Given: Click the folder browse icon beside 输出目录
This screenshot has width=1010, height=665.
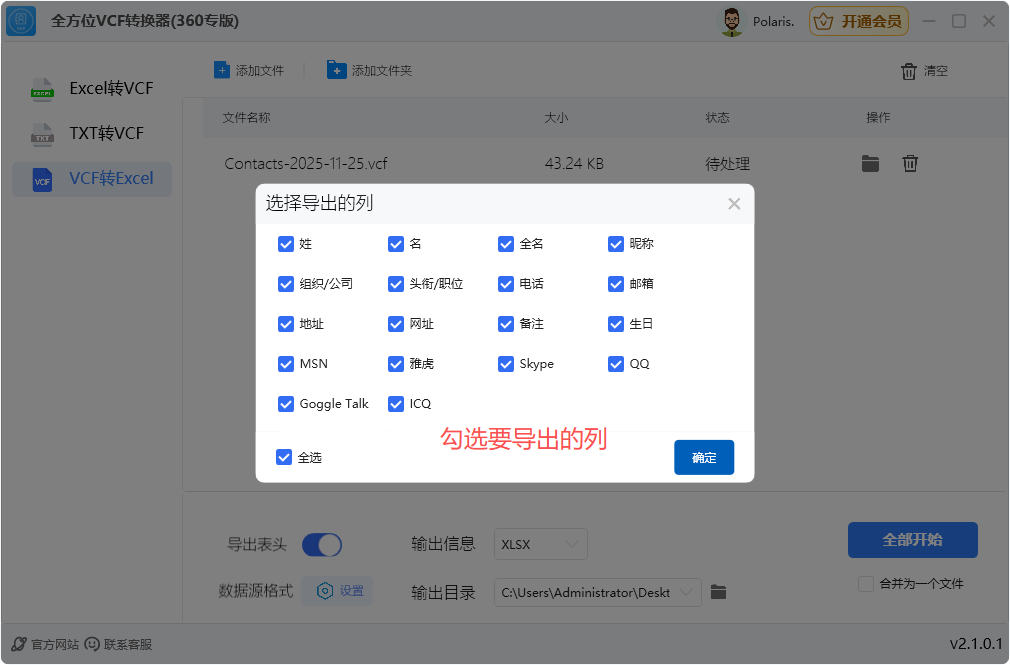Looking at the screenshot, I should pyautogui.click(x=718, y=591).
